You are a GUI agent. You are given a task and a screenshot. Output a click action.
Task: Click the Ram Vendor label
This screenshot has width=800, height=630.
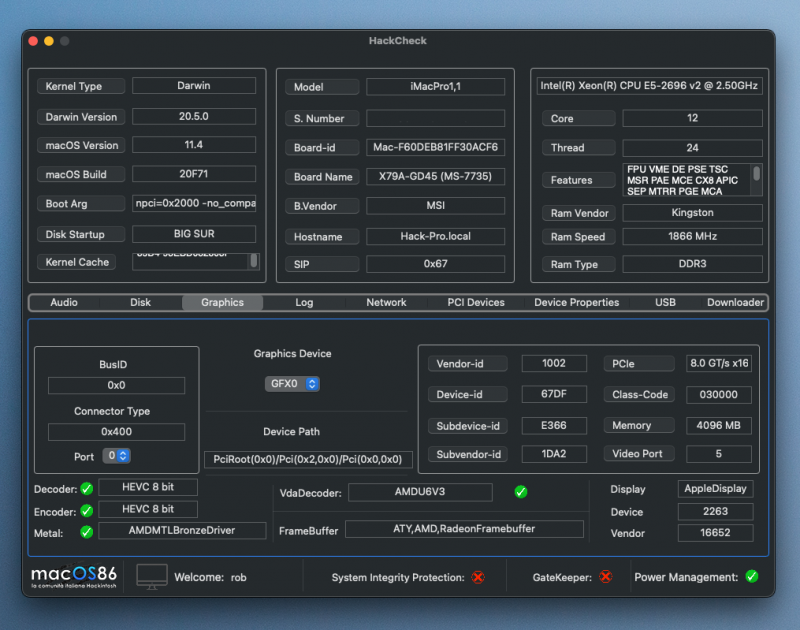[x=579, y=213]
